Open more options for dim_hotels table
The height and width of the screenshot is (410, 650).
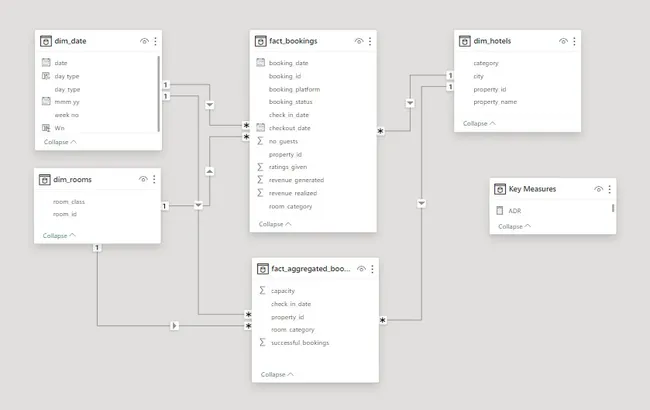pyautogui.click(x=575, y=41)
